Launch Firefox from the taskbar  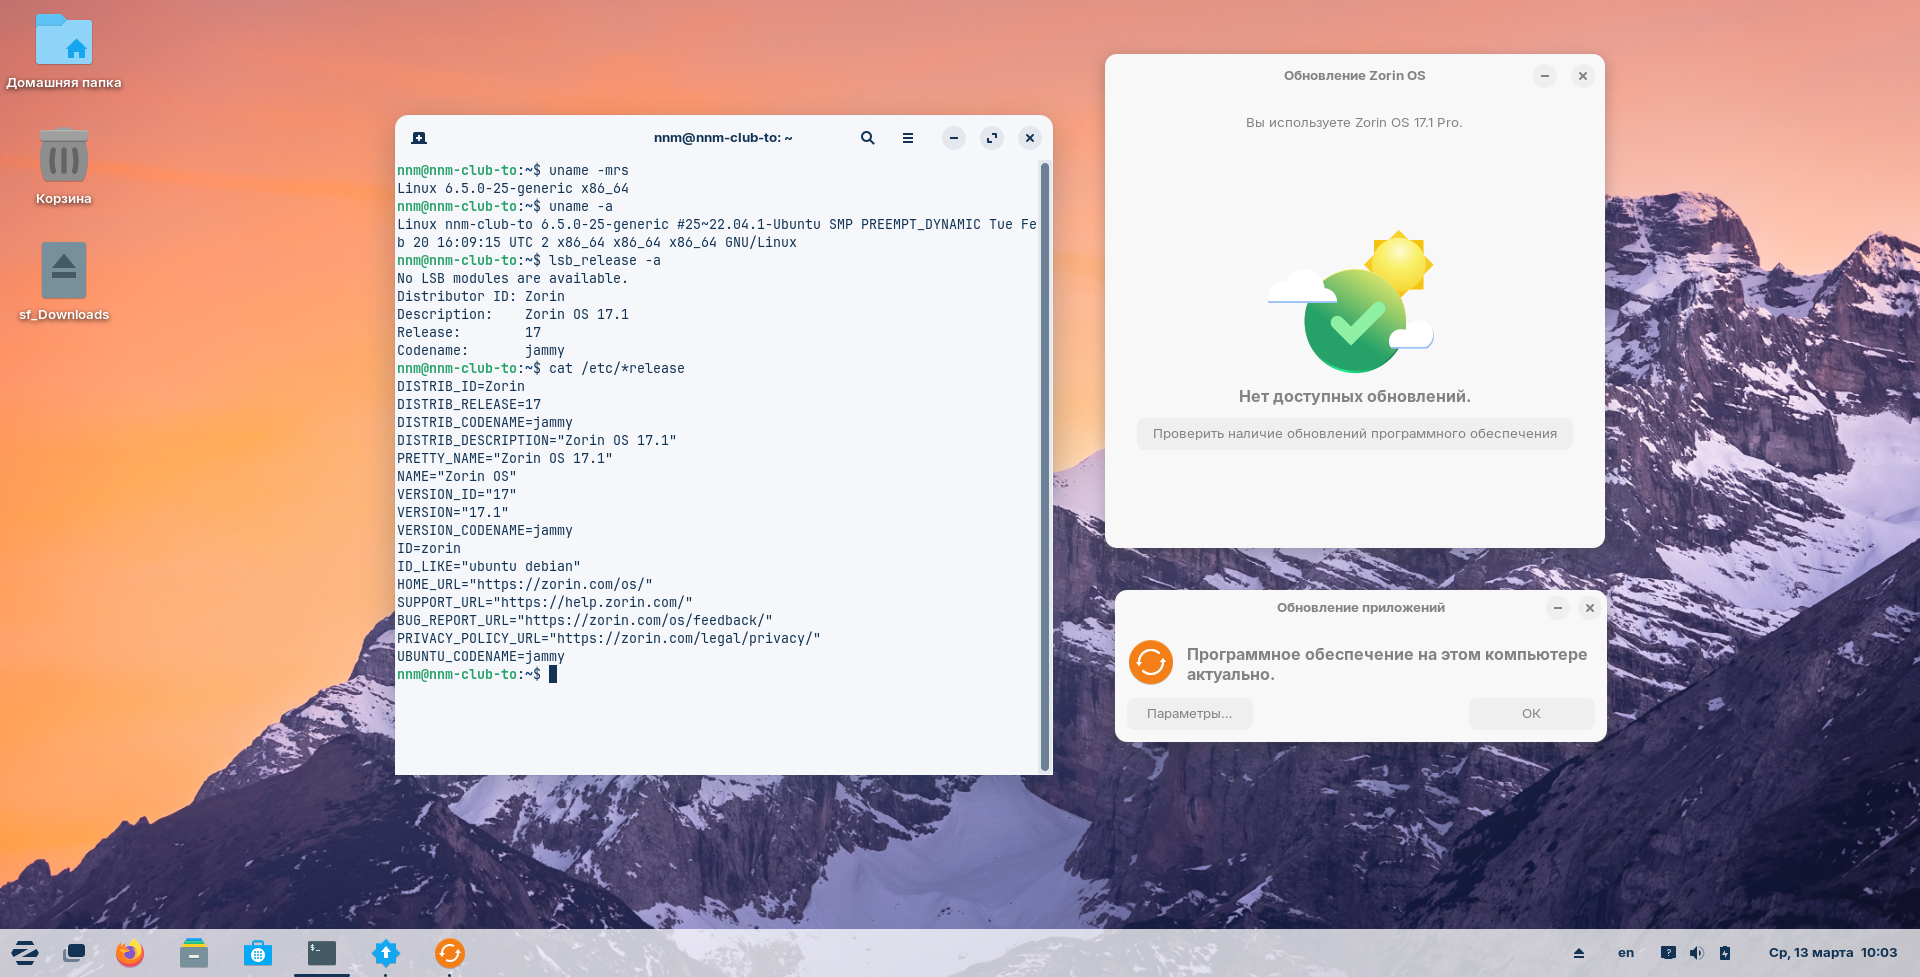coord(130,953)
